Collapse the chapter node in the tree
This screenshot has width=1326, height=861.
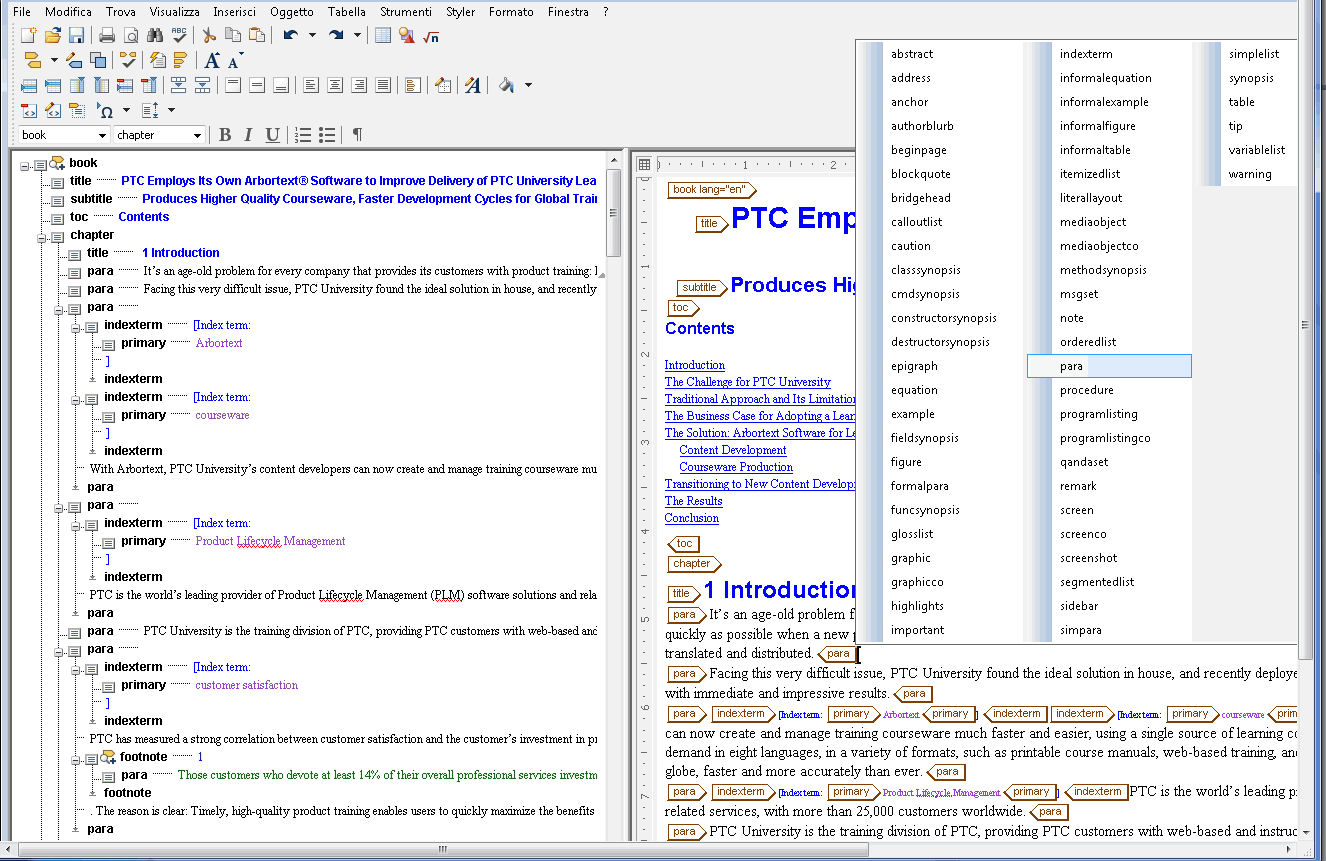point(43,236)
